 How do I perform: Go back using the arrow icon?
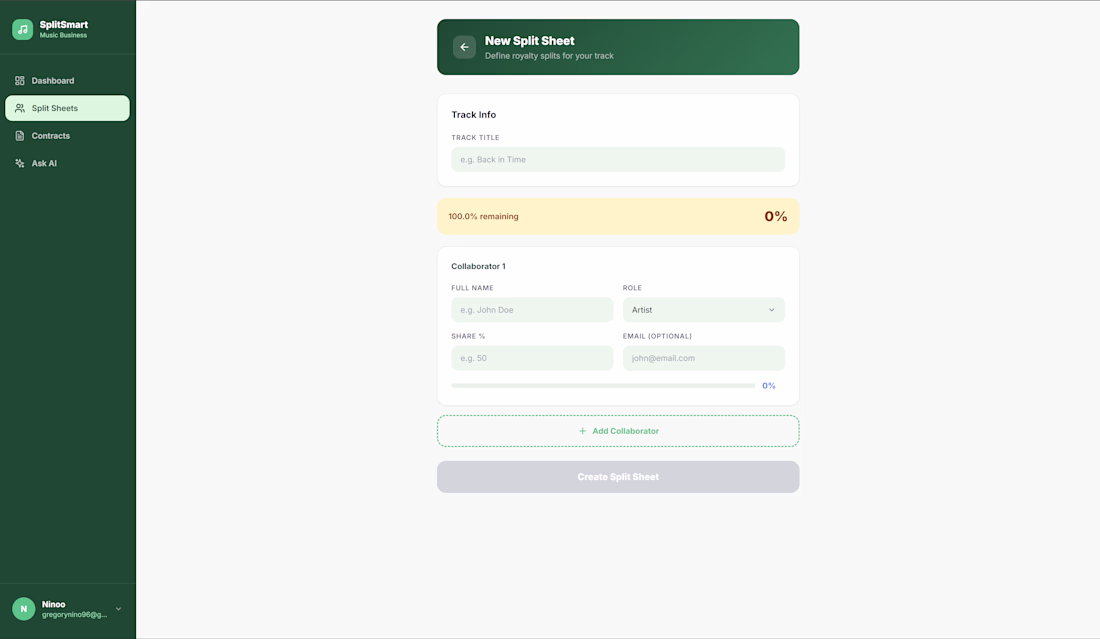click(464, 47)
